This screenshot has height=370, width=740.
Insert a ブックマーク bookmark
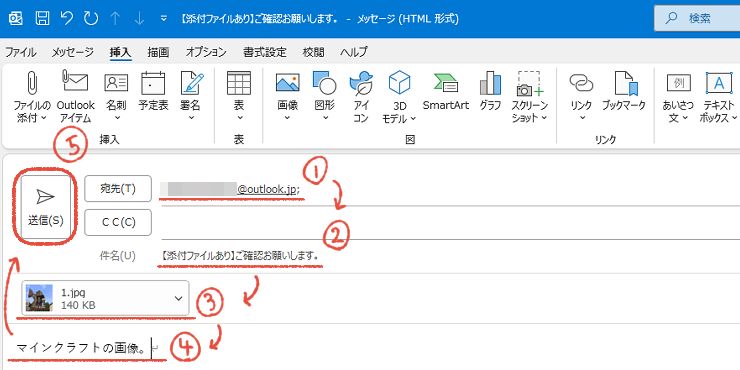tap(623, 91)
